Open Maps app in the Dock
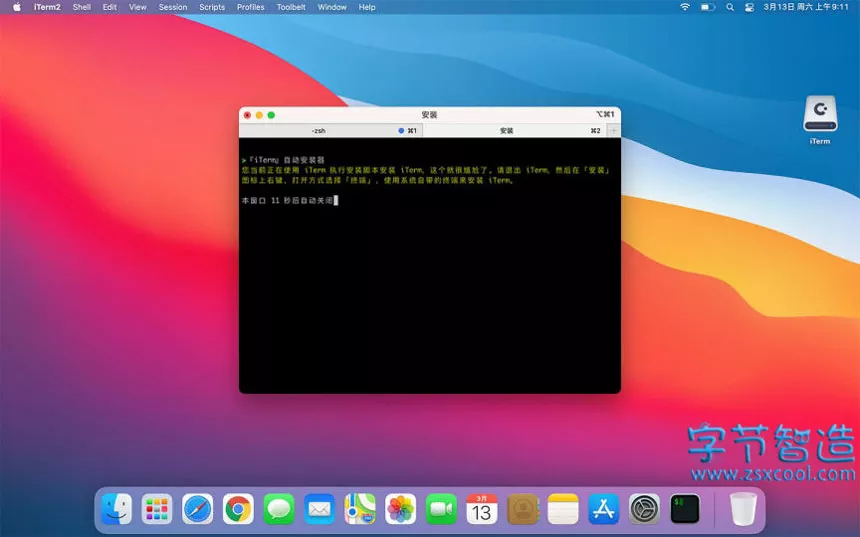Screen dimensions: 860x537 360,509
